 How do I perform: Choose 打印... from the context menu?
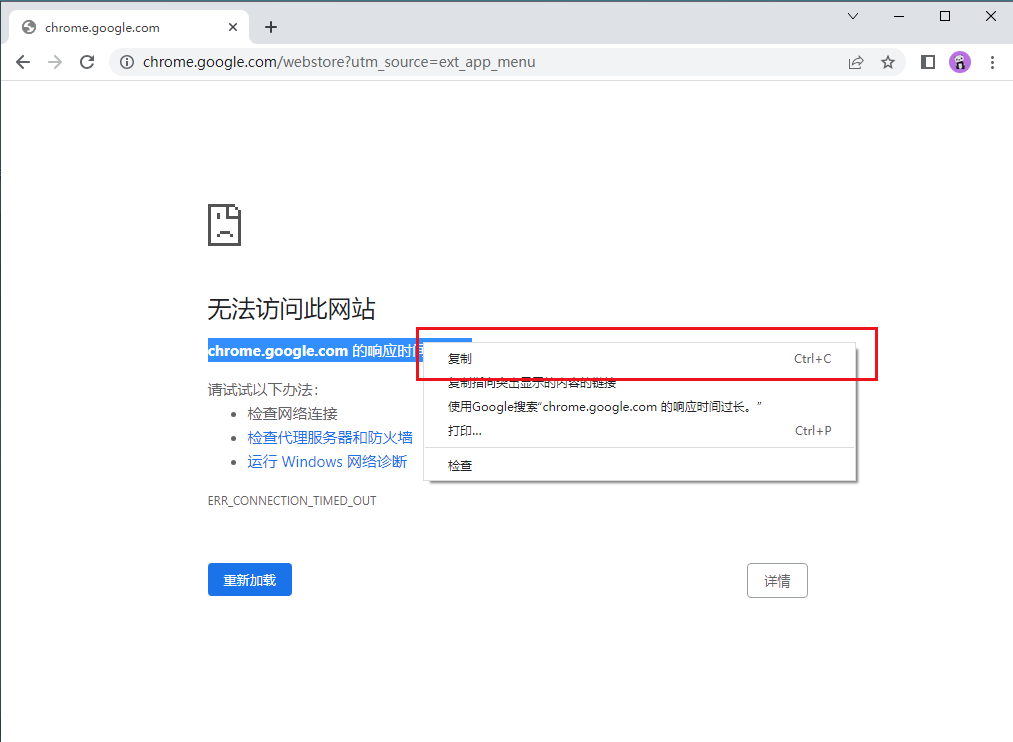click(x=640, y=431)
